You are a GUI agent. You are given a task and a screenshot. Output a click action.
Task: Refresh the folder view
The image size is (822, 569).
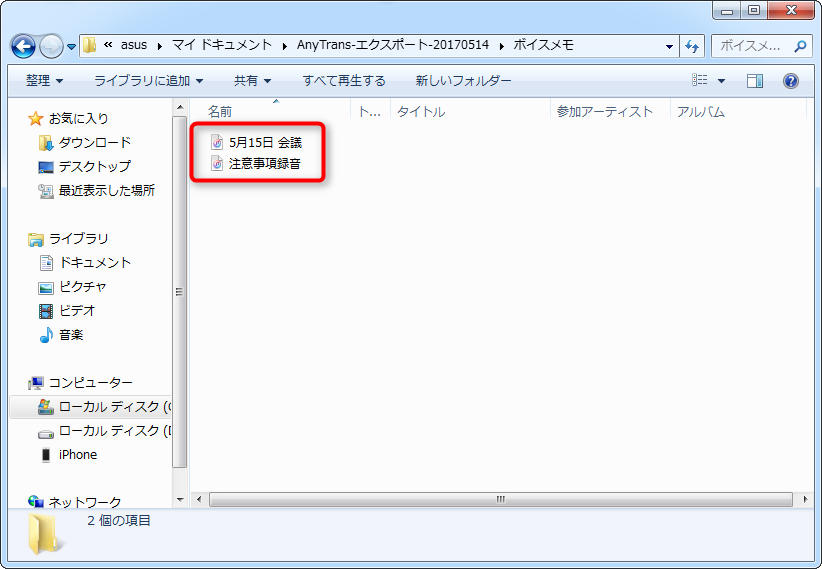coord(692,46)
